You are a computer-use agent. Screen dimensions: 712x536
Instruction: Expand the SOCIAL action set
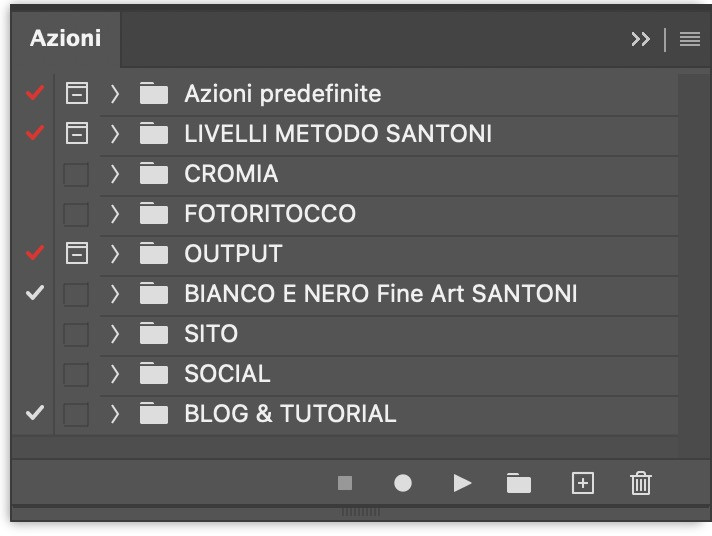[x=115, y=374]
